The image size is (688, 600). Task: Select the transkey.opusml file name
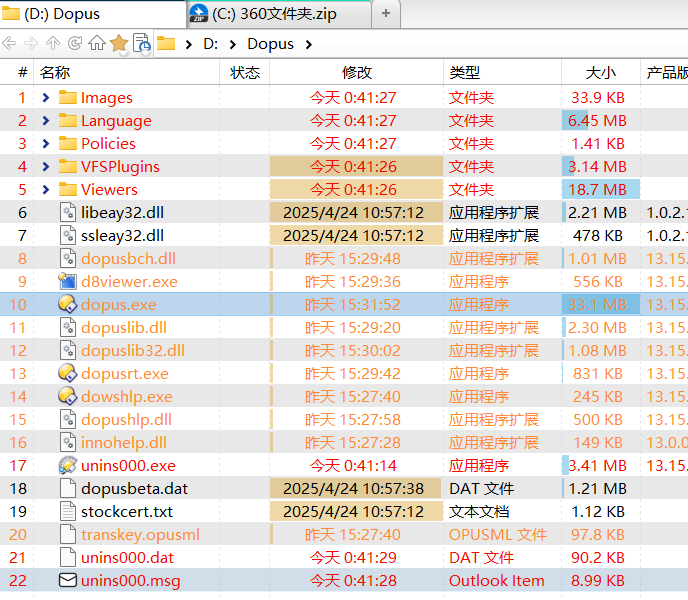tap(140, 535)
